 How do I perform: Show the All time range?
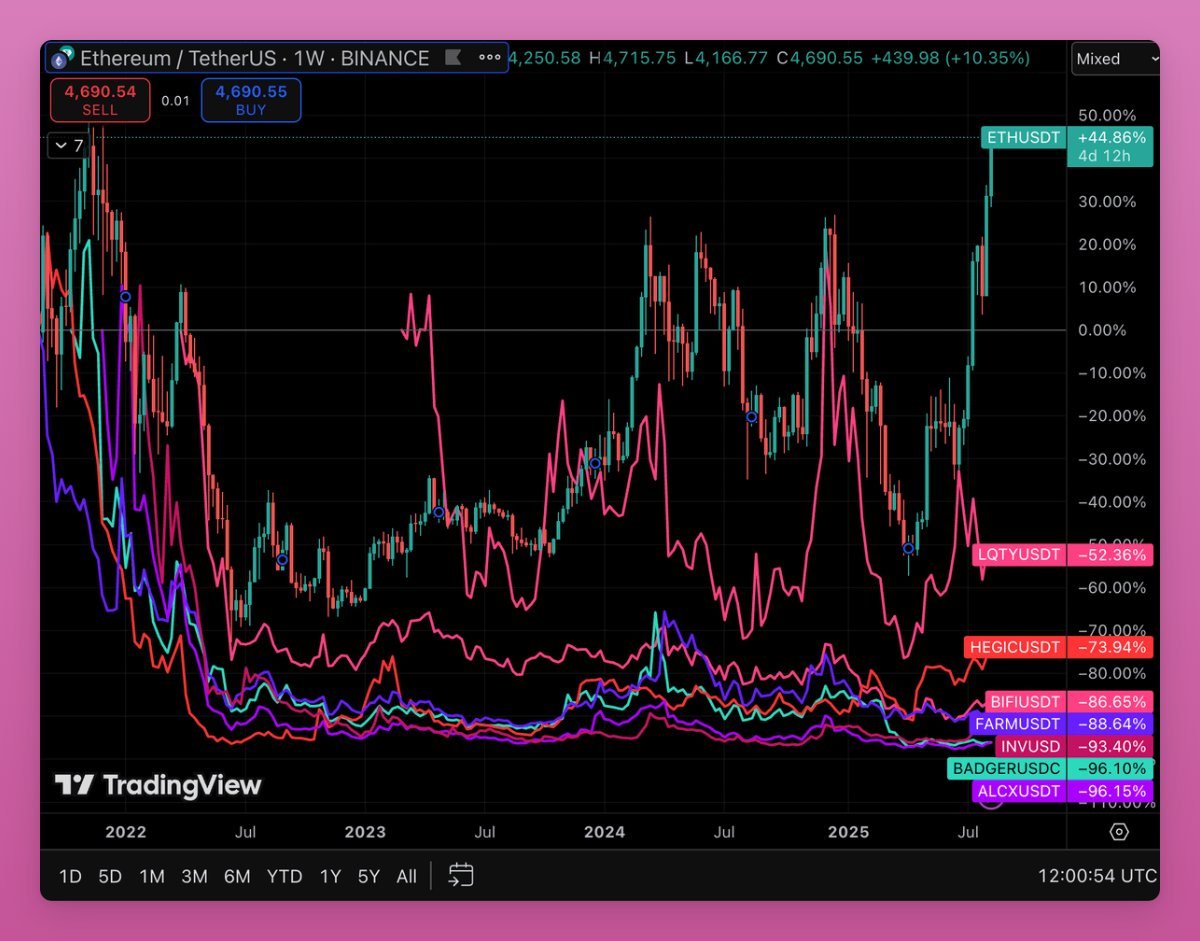point(406,876)
